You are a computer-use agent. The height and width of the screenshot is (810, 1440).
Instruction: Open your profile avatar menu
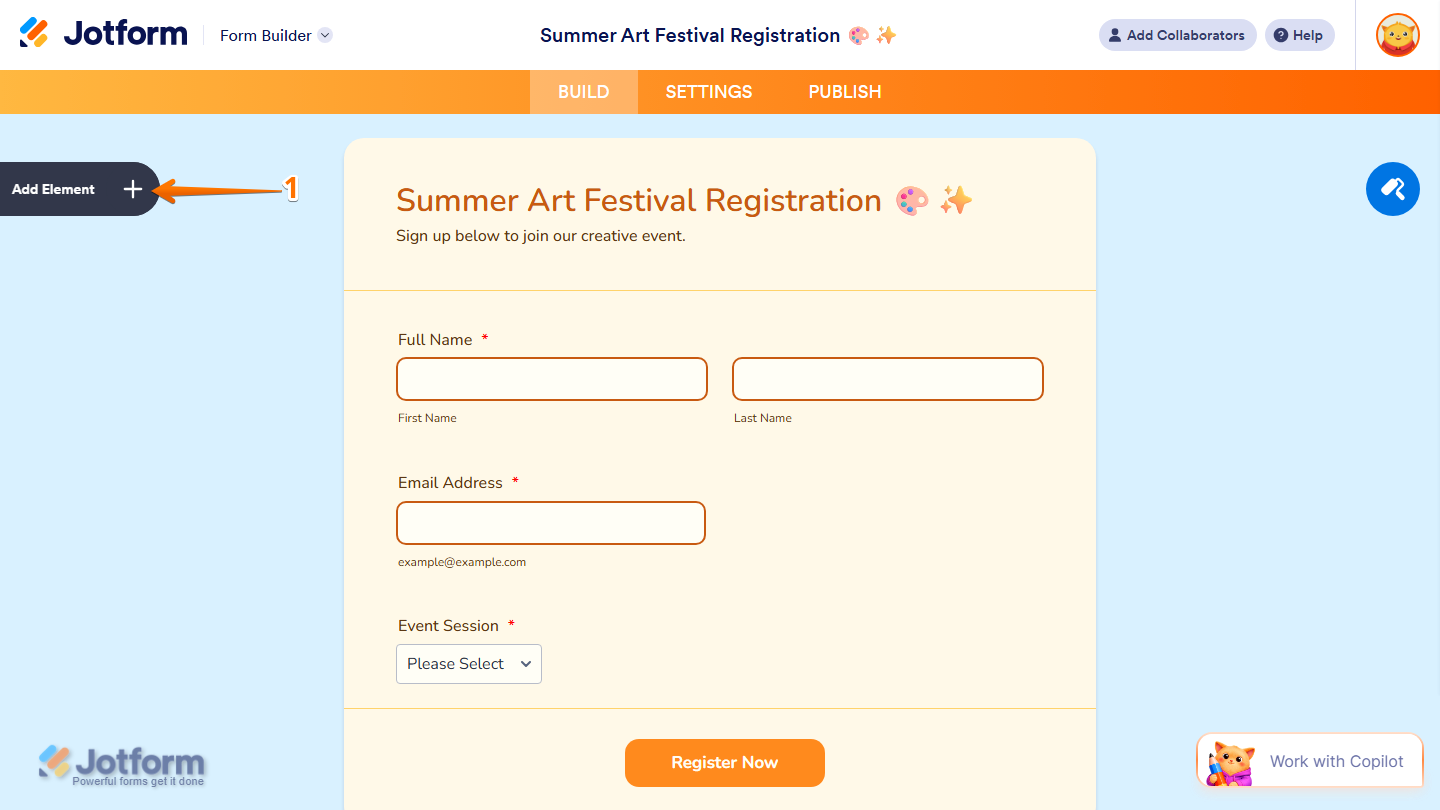1396,35
